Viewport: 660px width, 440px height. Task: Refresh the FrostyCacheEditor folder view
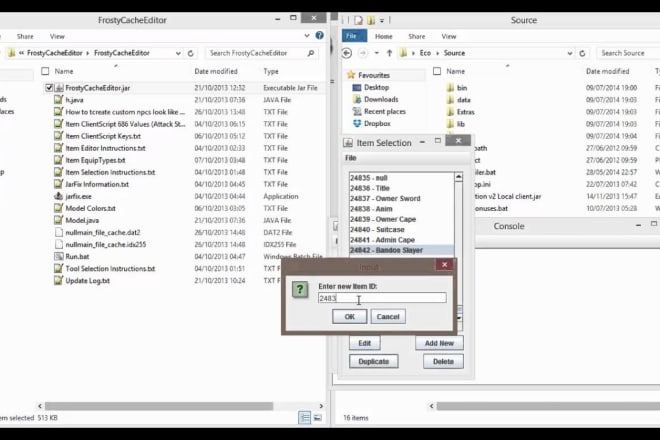click(190, 53)
